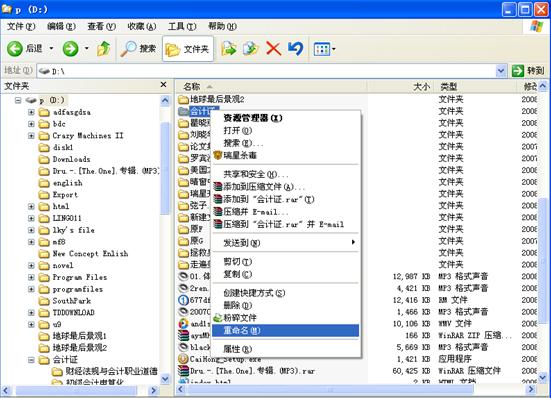Open the Views dropdown button

point(324,49)
